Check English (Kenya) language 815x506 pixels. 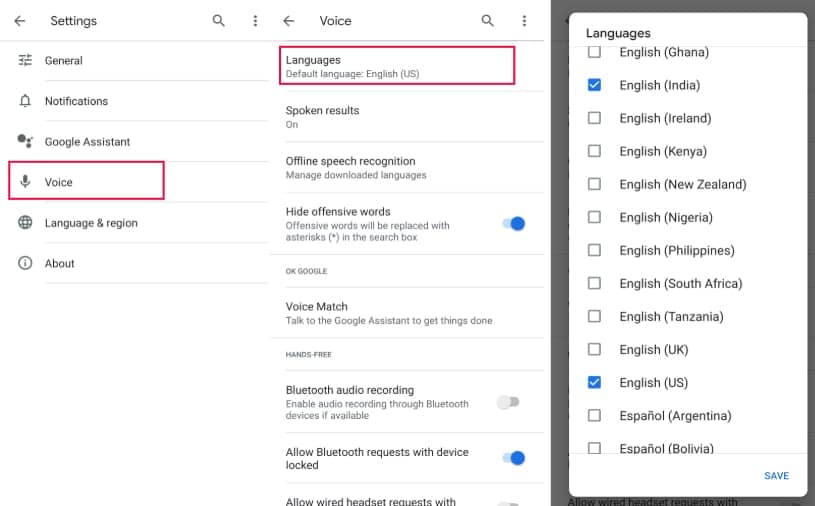click(x=594, y=151)
